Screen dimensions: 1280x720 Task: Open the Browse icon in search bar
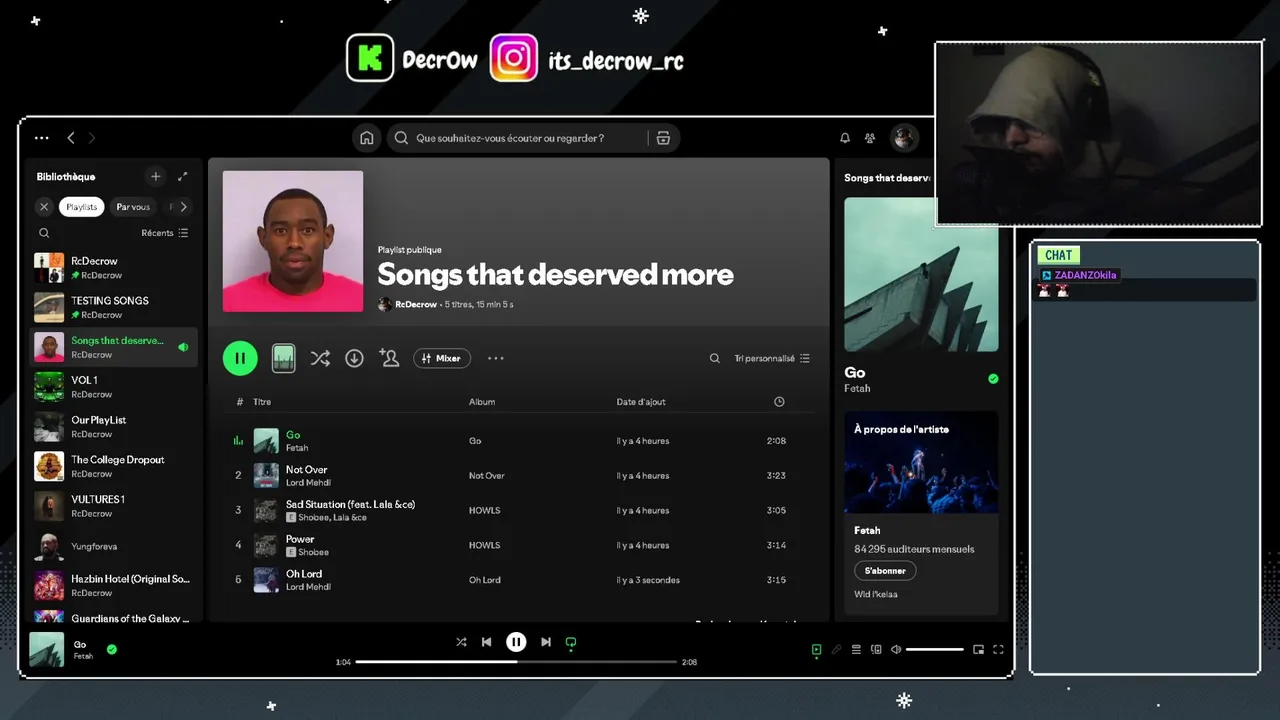click(x=663, y=138)
